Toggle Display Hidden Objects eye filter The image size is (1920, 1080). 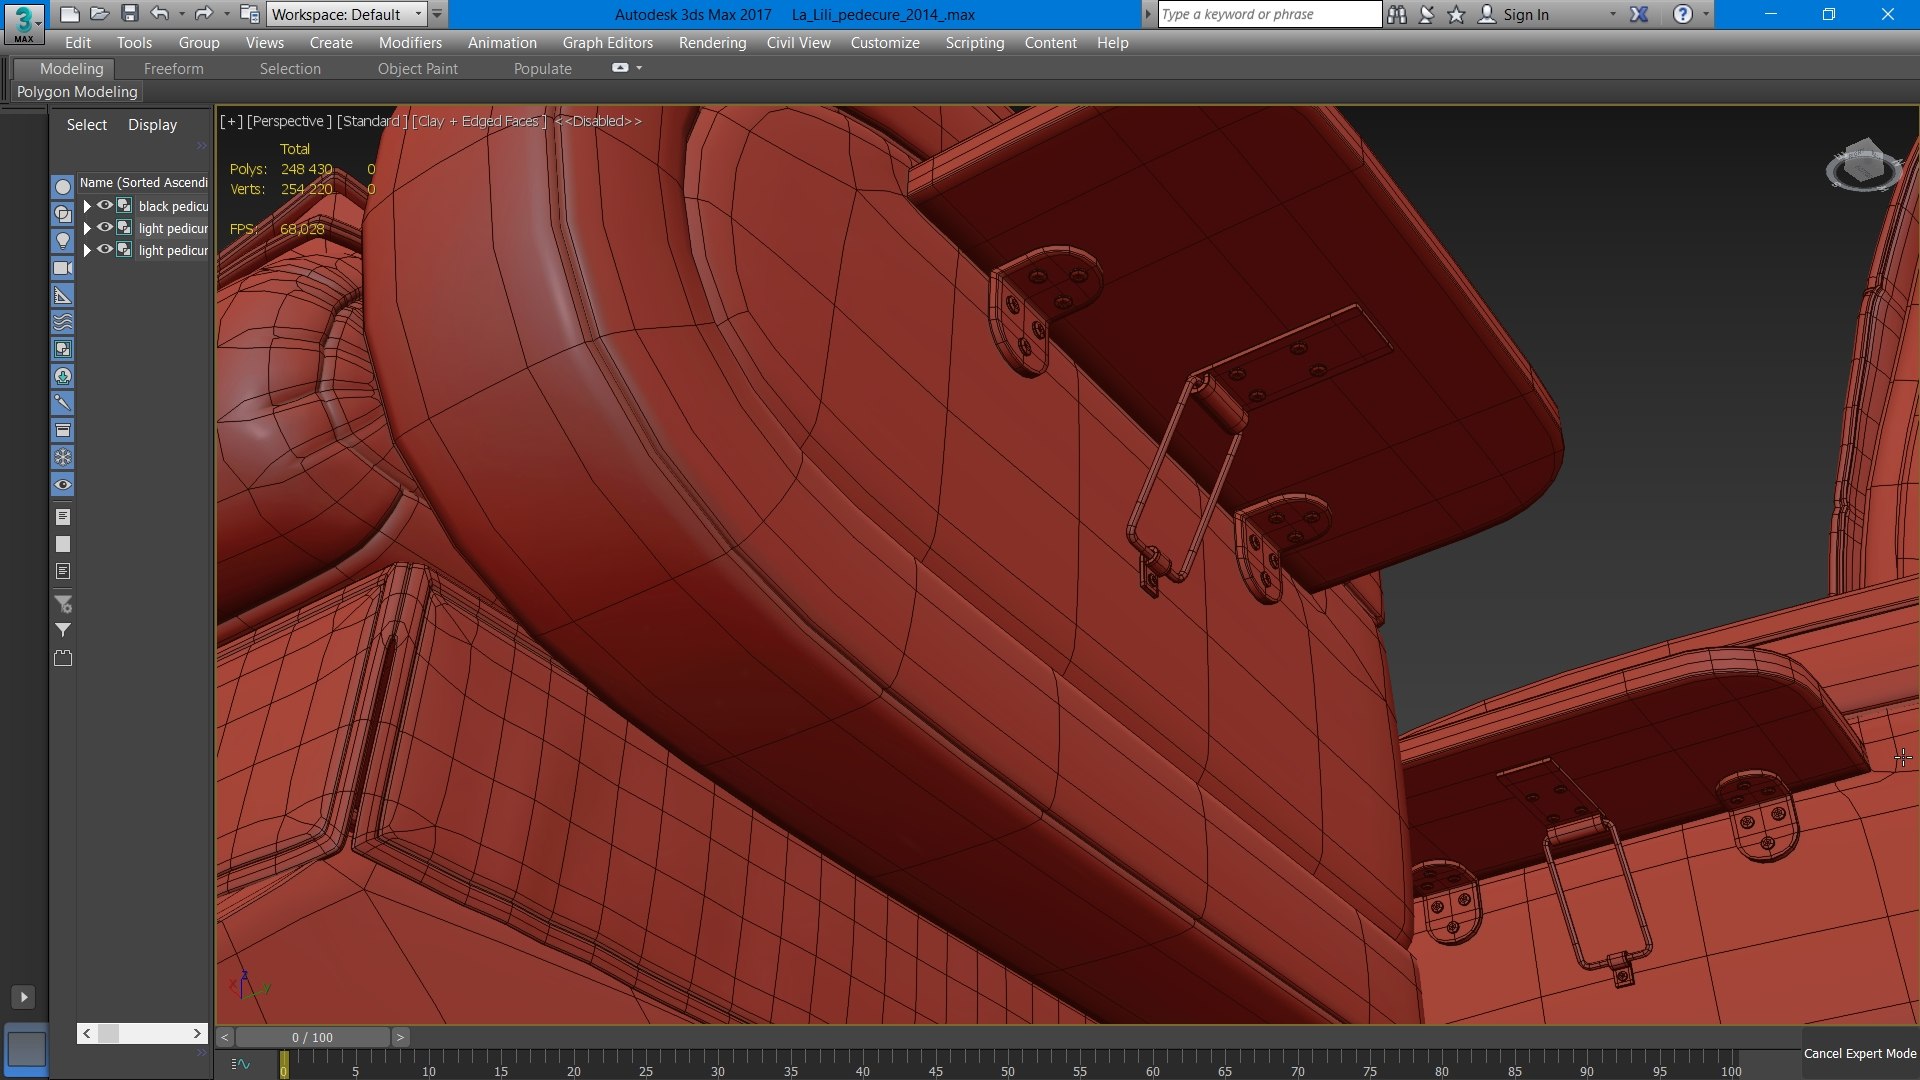point(63,484)
